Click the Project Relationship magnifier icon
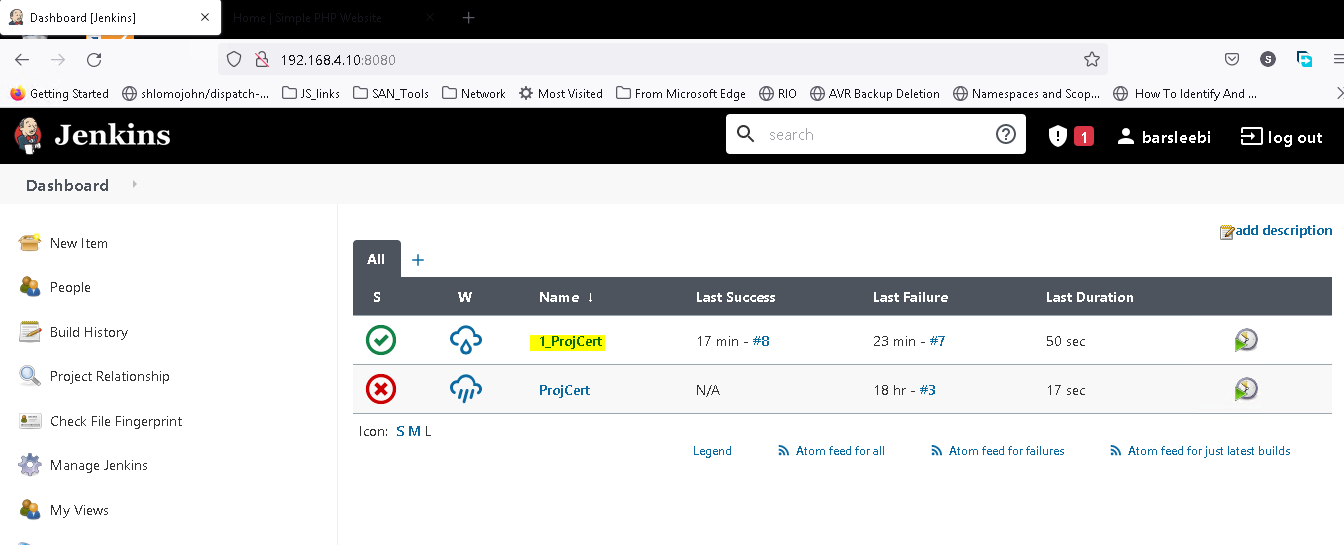 coord(30,376)
